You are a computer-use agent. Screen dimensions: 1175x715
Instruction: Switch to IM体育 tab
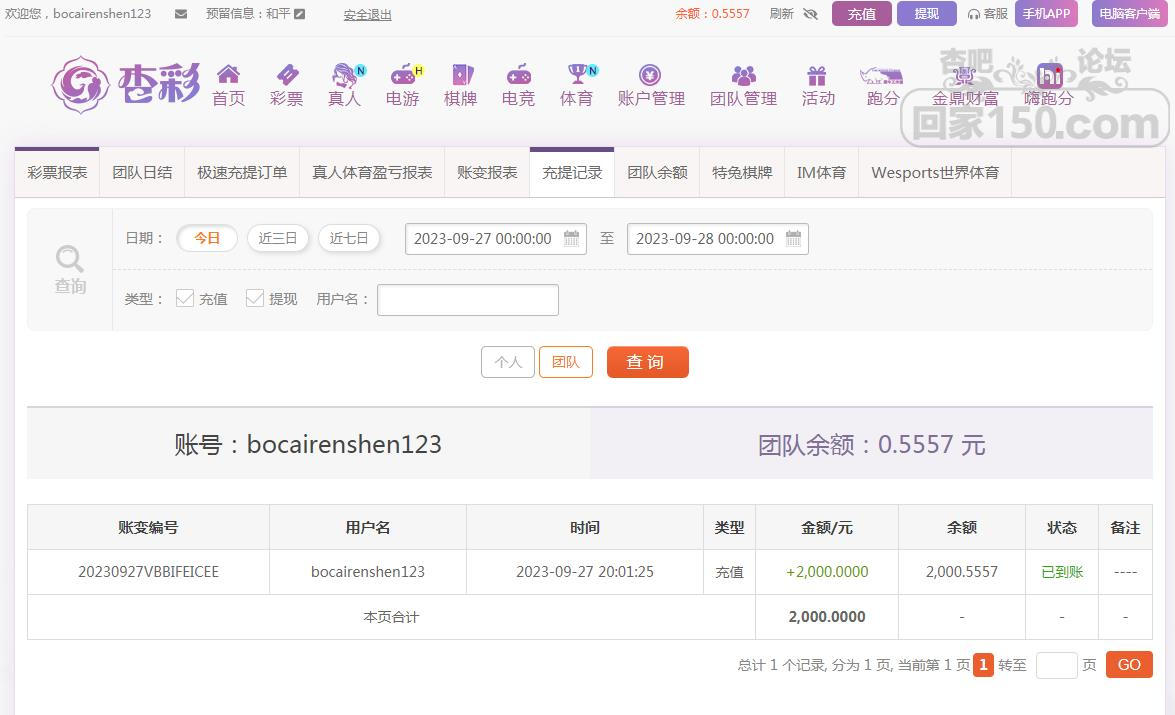coord(821,172)
